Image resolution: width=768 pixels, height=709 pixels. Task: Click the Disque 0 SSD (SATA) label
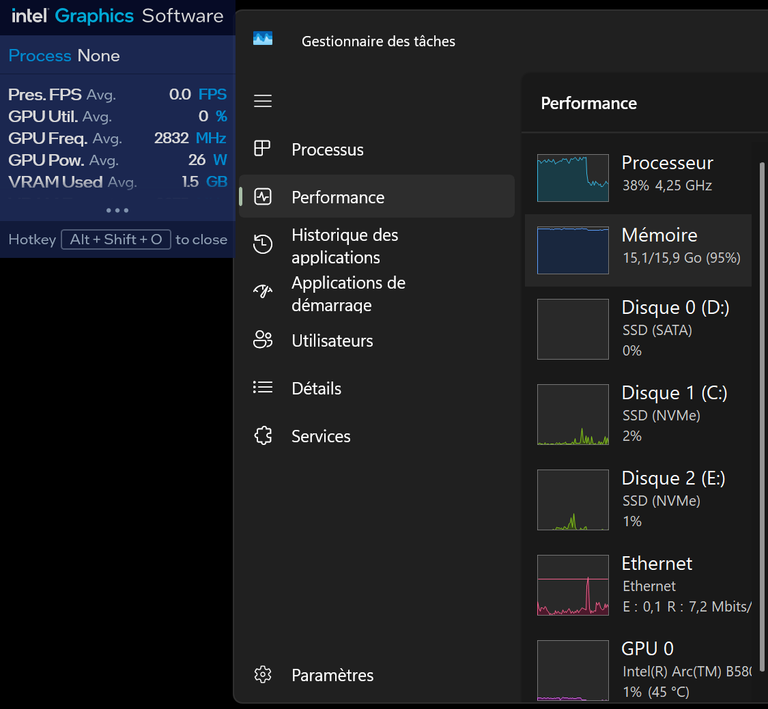(x=657, y=330)
